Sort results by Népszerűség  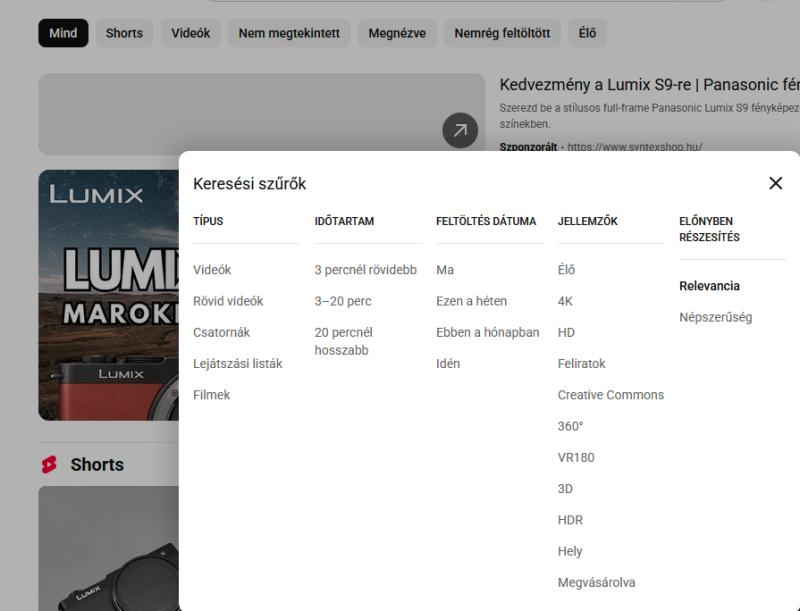tap(716, 317)
